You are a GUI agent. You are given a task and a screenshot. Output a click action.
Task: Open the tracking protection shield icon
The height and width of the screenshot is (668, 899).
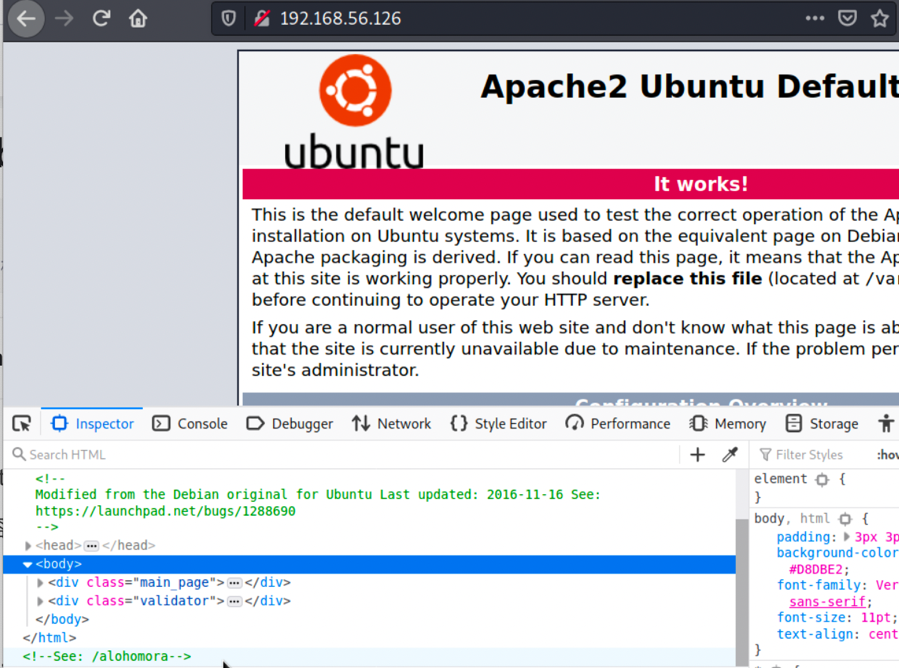point(228,19)
